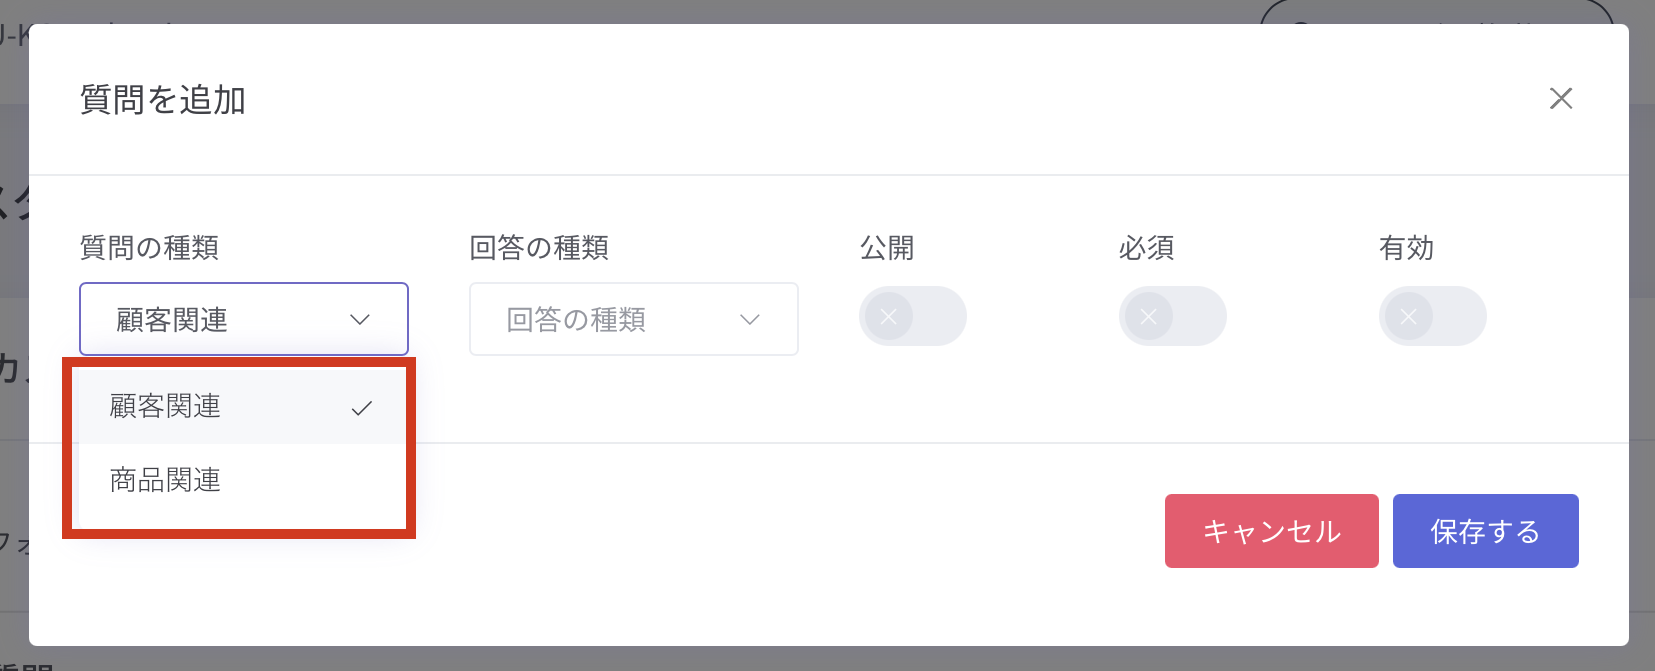This screenshot has width=1655, height=671.
Task: Click the blue 保存する button
Action: [1485, 531]
